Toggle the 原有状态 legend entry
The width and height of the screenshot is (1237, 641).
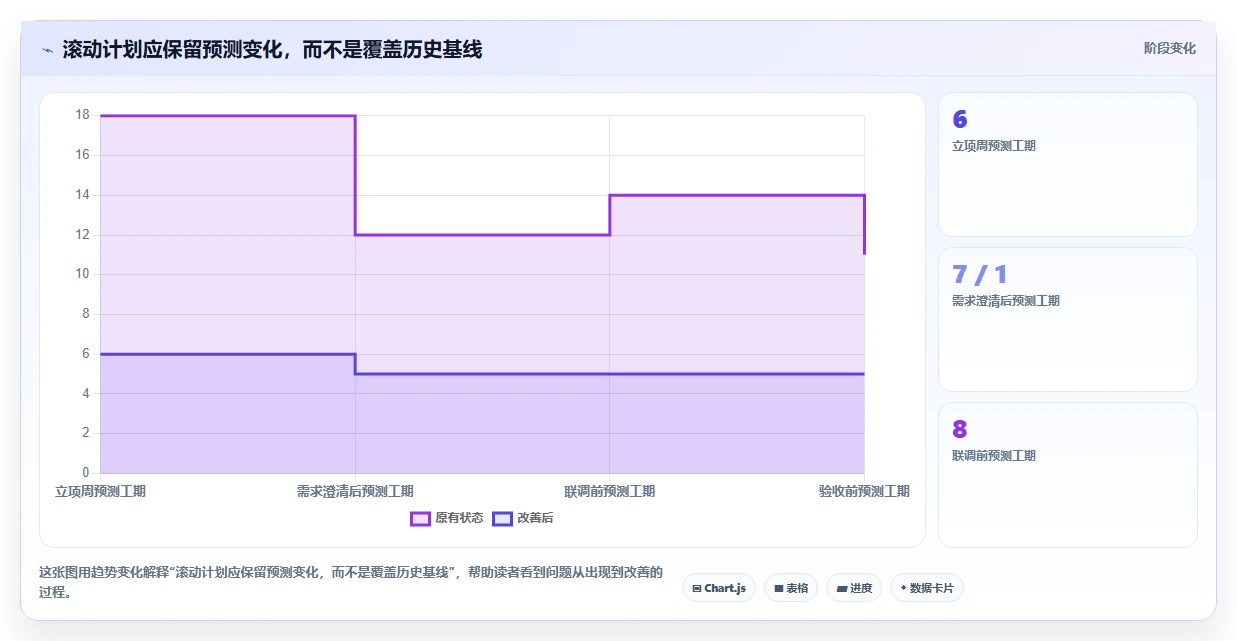(447, 518)
